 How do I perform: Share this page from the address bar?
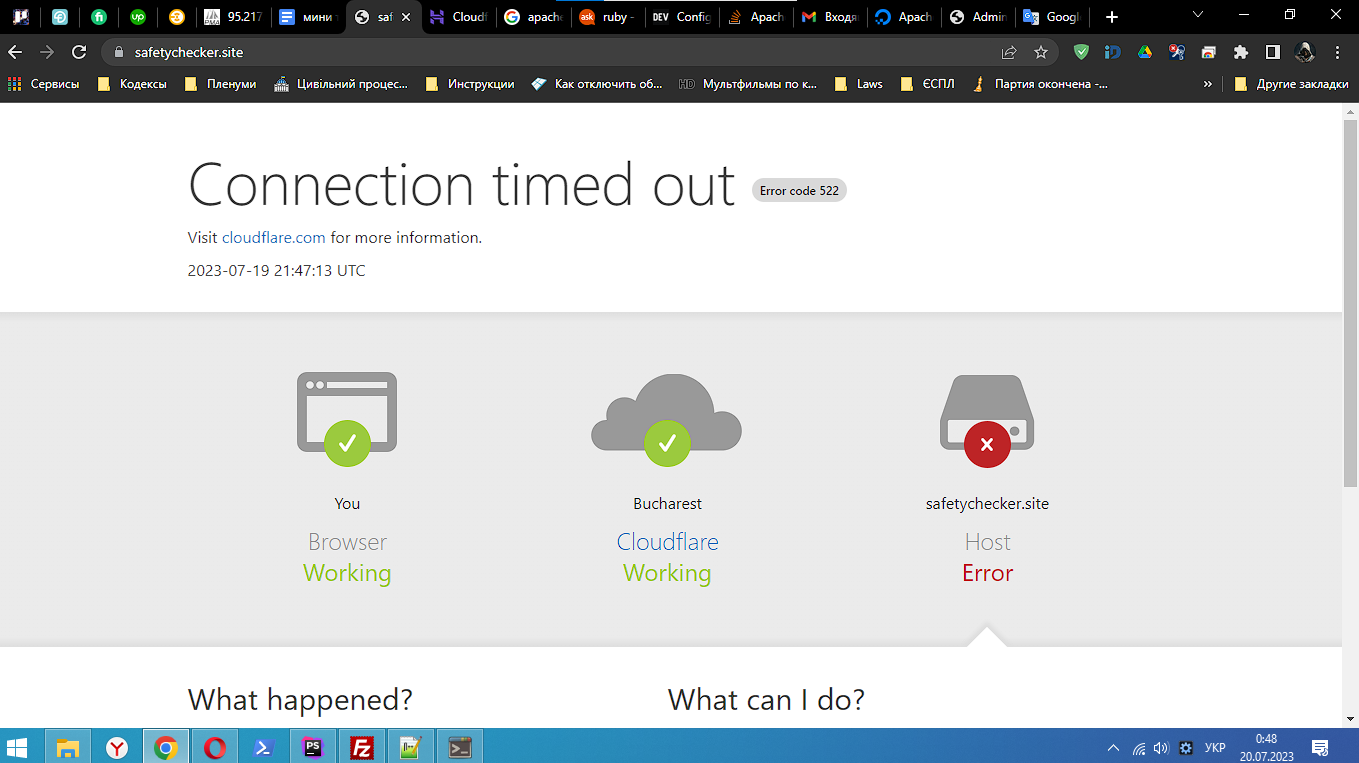(1009, 52)
